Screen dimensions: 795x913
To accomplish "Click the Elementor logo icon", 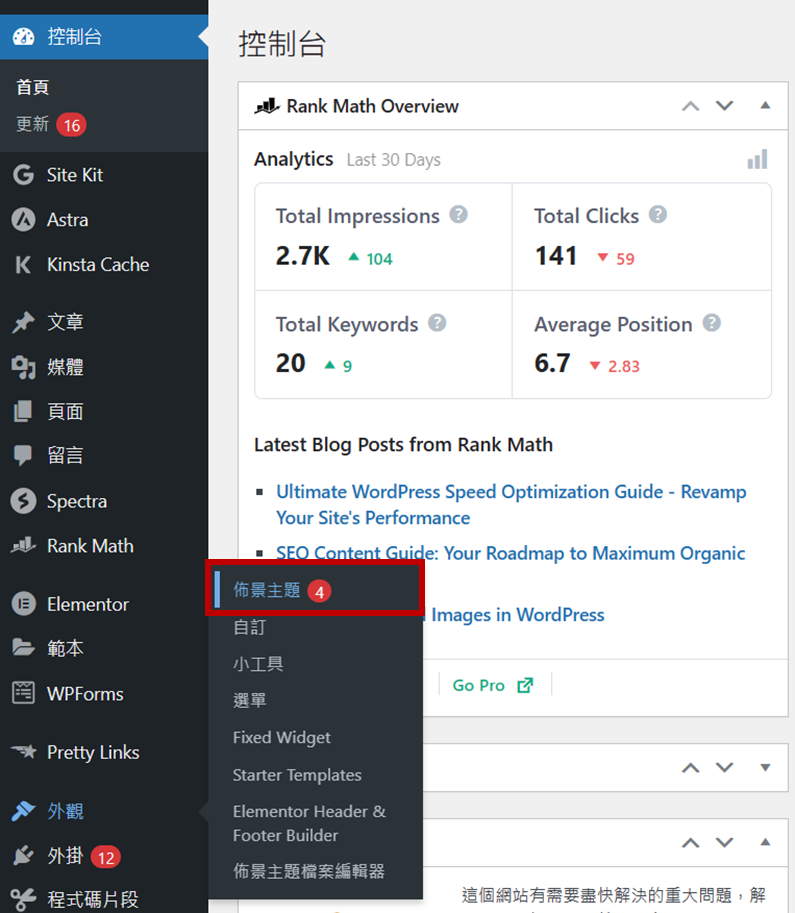I will [23, 604].
